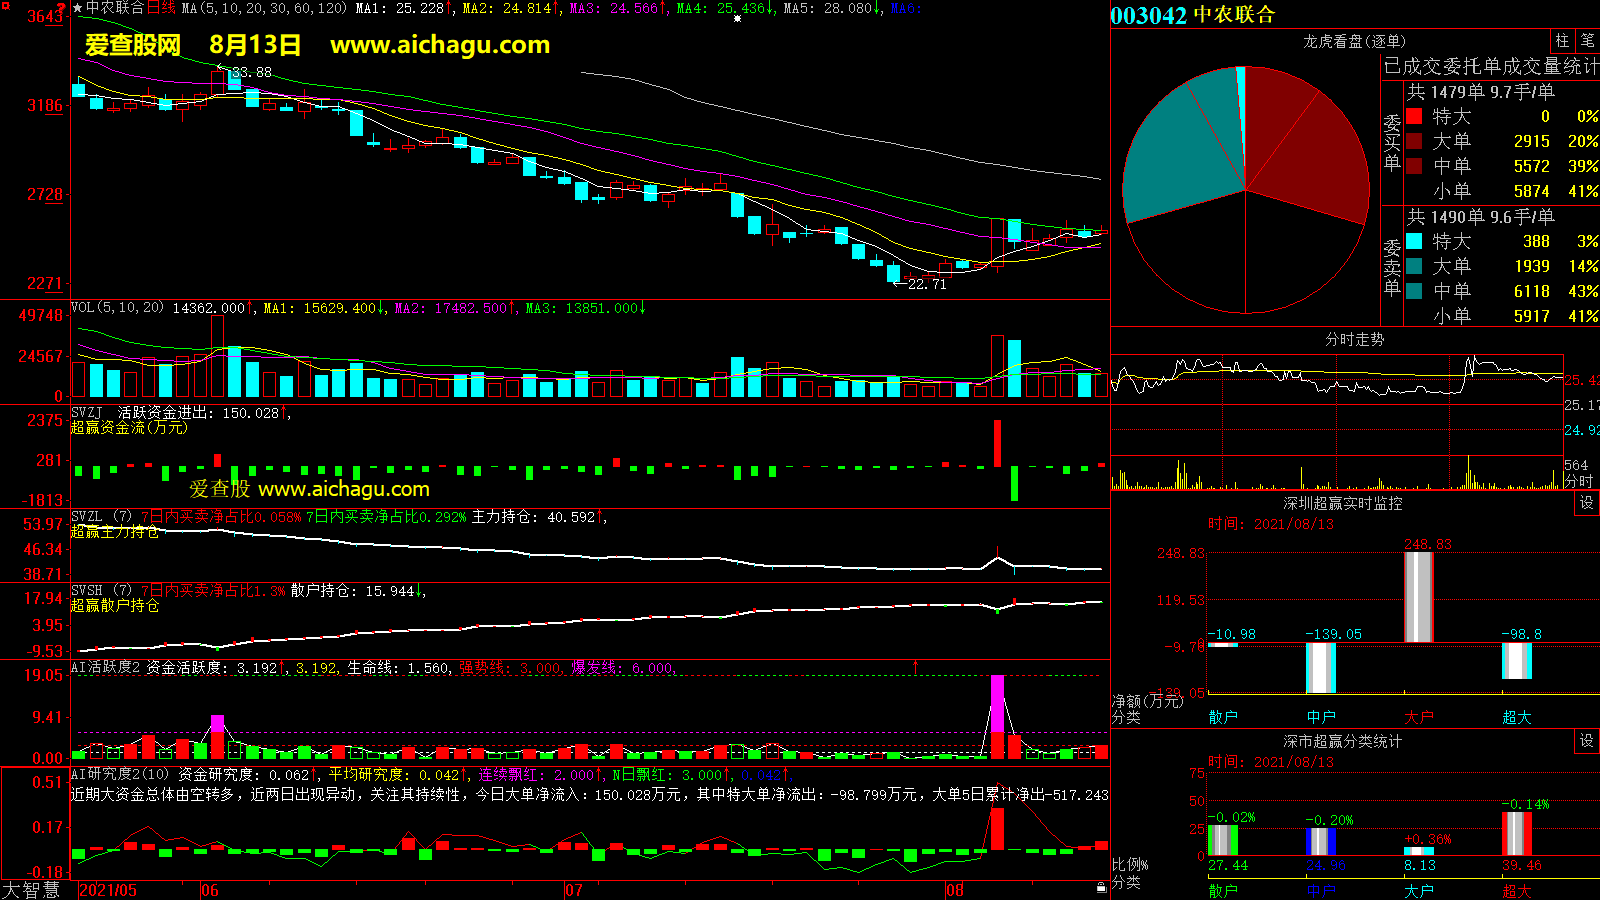Click the red up-arrow marker in AI活跃度 panel
This screenshot has width=1600, height=900.
tap(915, 665)
